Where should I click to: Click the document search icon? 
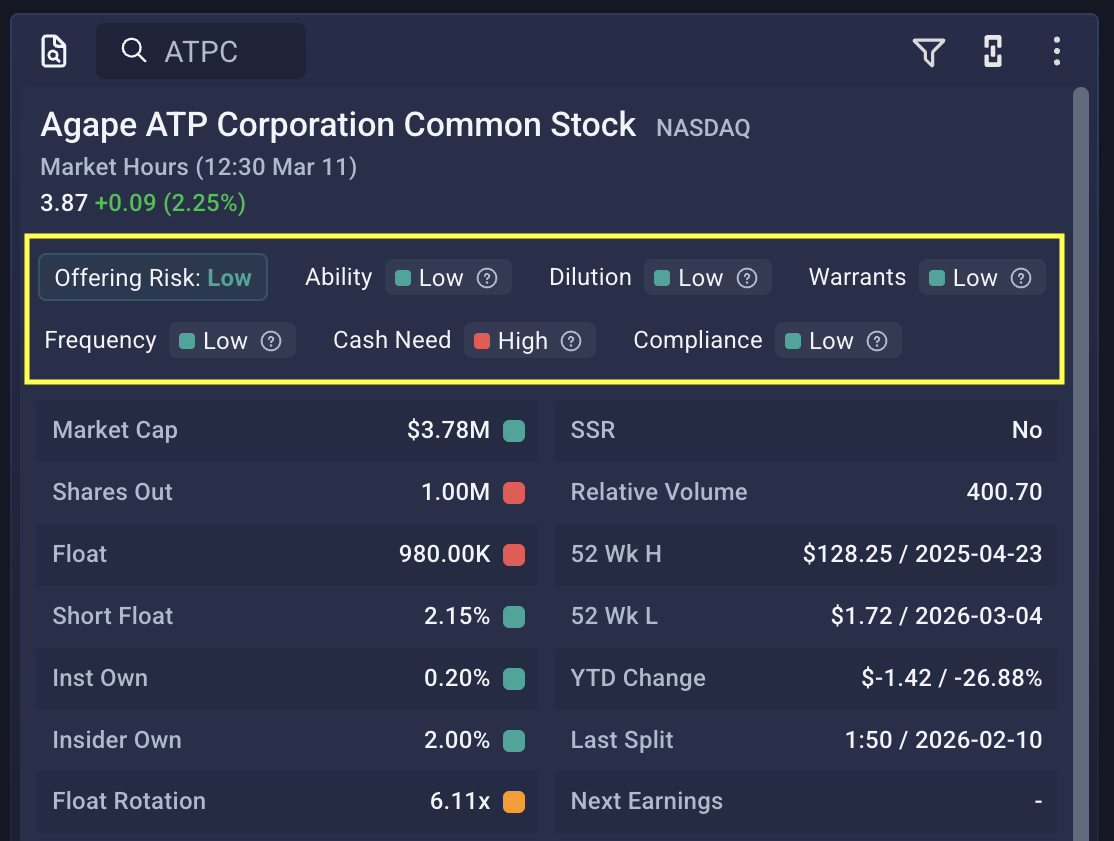point(54,51)
